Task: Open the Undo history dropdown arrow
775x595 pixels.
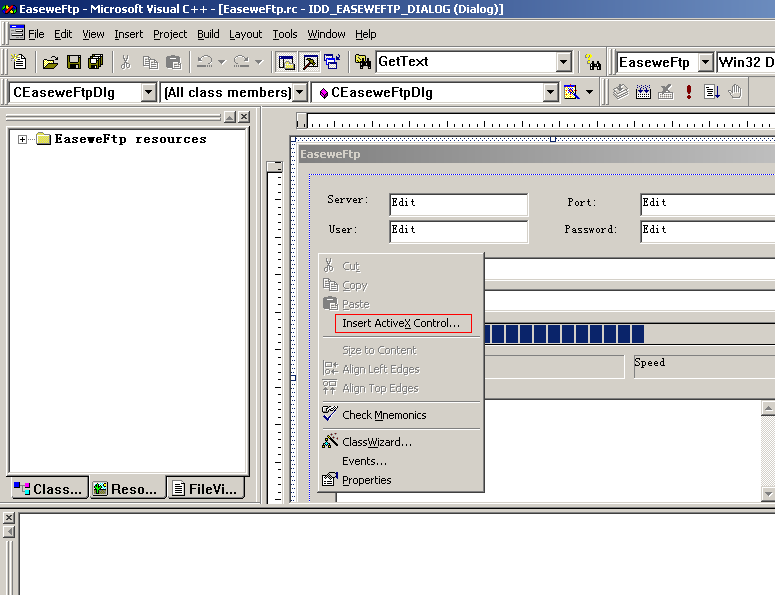Action: pyautogui.click(x=221, y=62)
